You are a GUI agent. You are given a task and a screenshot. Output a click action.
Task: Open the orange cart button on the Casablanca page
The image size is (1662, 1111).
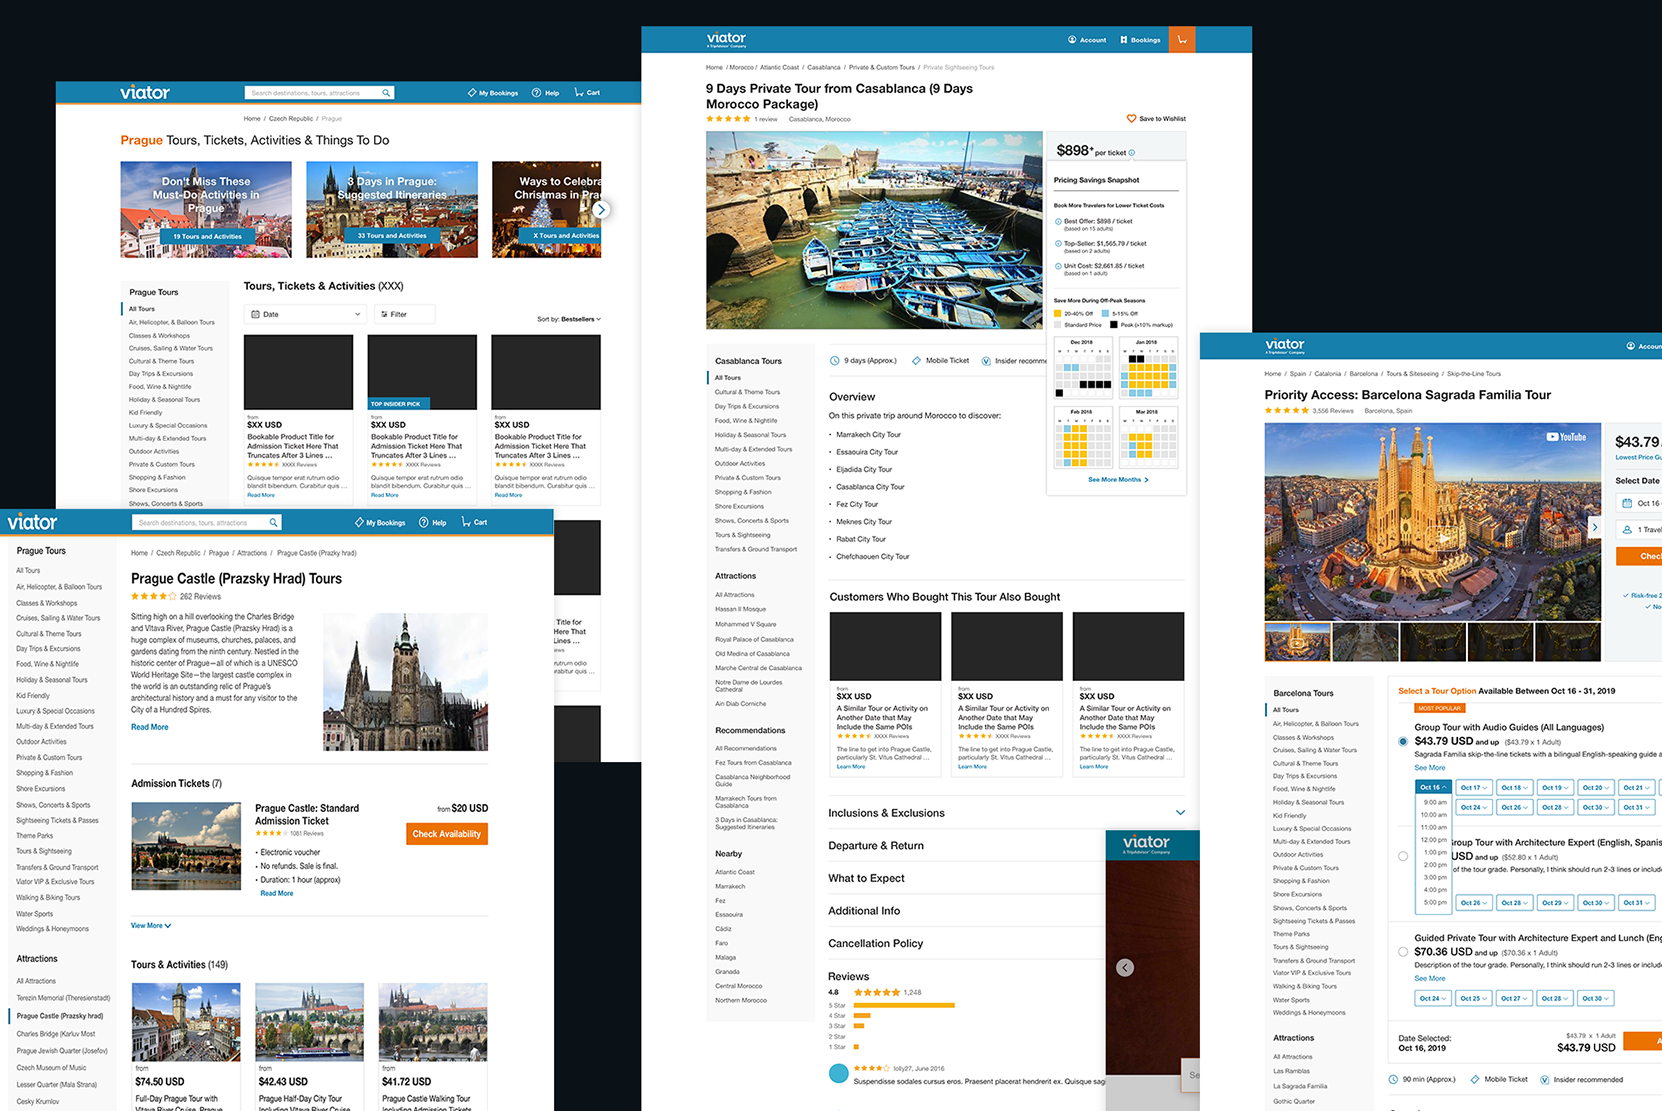click(x=1182, y=40)
